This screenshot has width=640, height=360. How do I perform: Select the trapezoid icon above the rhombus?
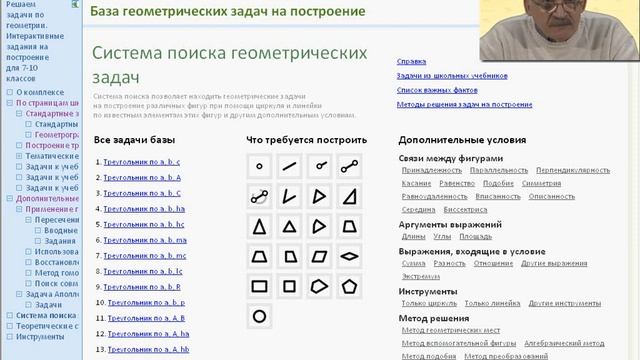pyautogui.click(x=349, y=227)
